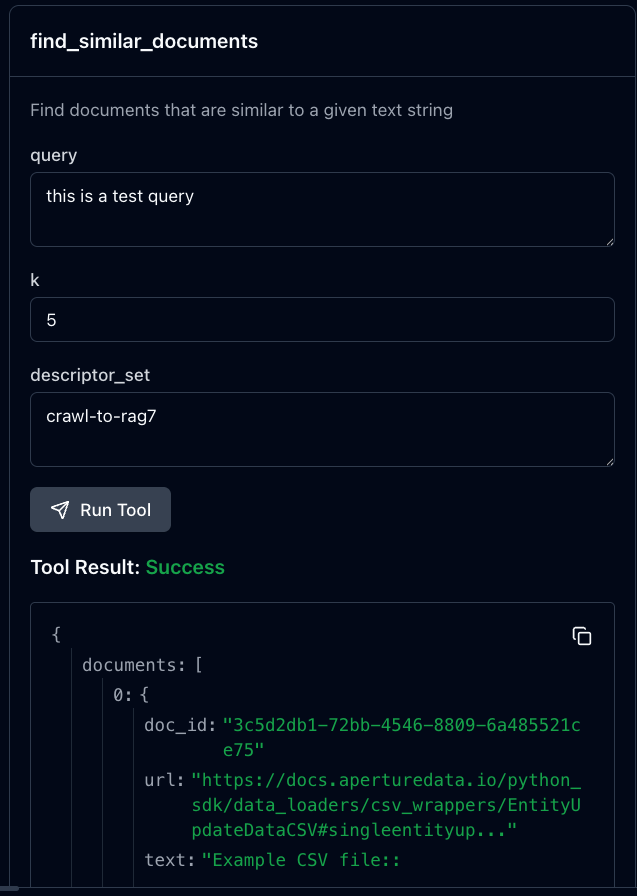The image size is (637, 896).
Task: Click the docs.aperturedata.io url value
Action: tap(386, 805)
